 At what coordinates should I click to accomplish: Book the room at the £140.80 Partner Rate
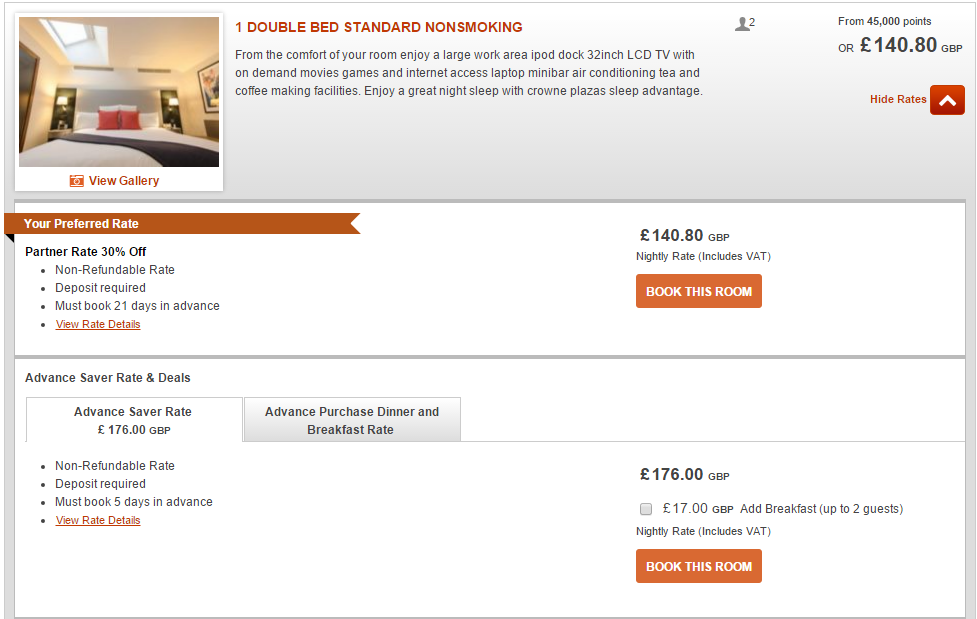(698, 291)
